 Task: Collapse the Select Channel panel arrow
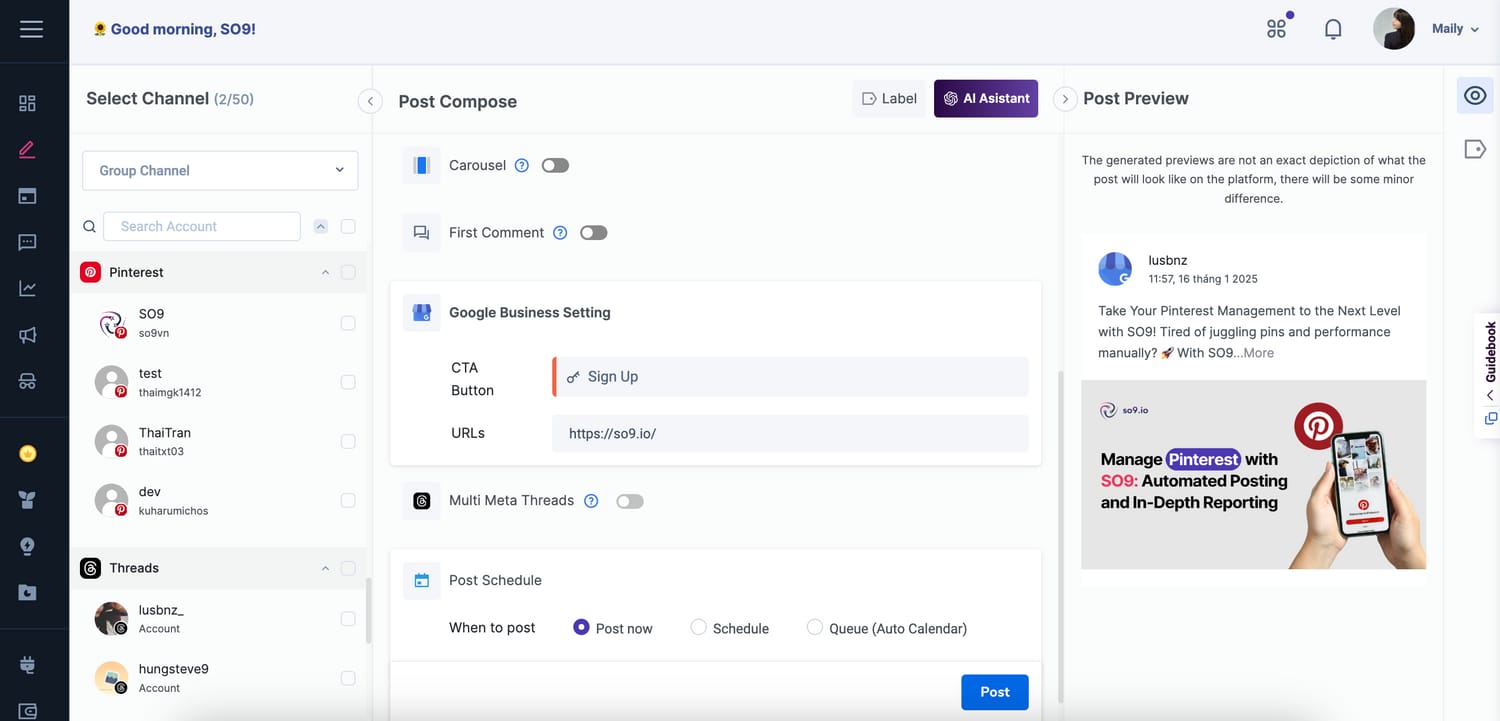click(x=370, y=100)
